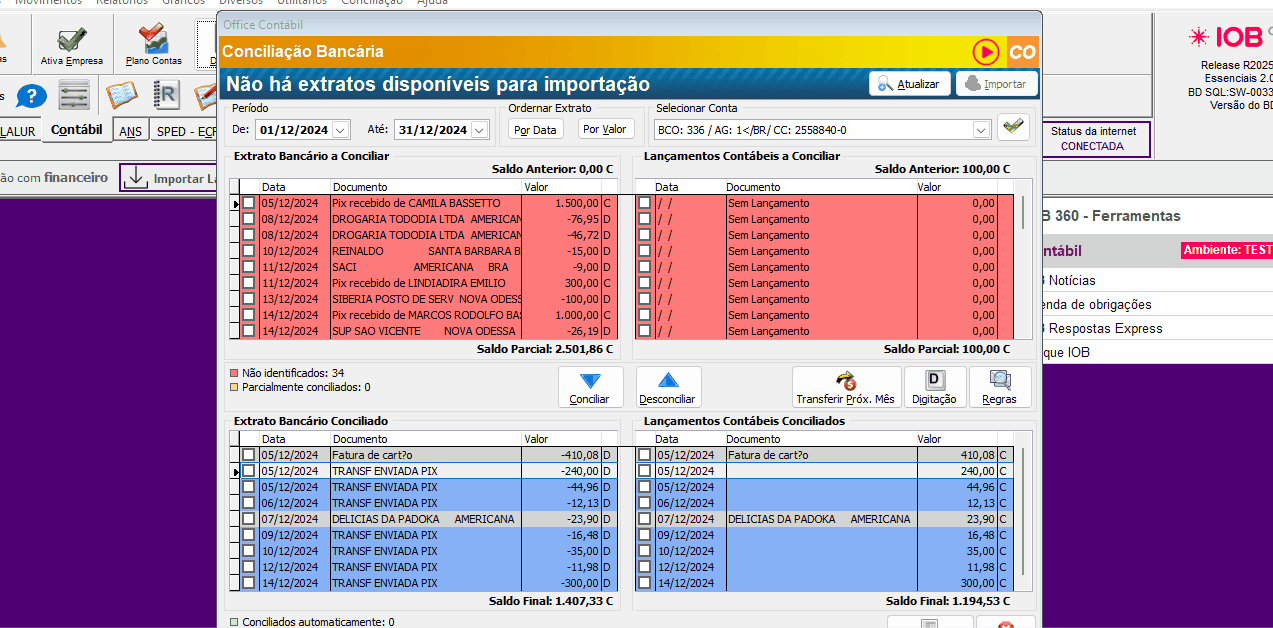Click the blue question mark help icon
Screen dimensions: 1273x628
click(x=32, y=96)
